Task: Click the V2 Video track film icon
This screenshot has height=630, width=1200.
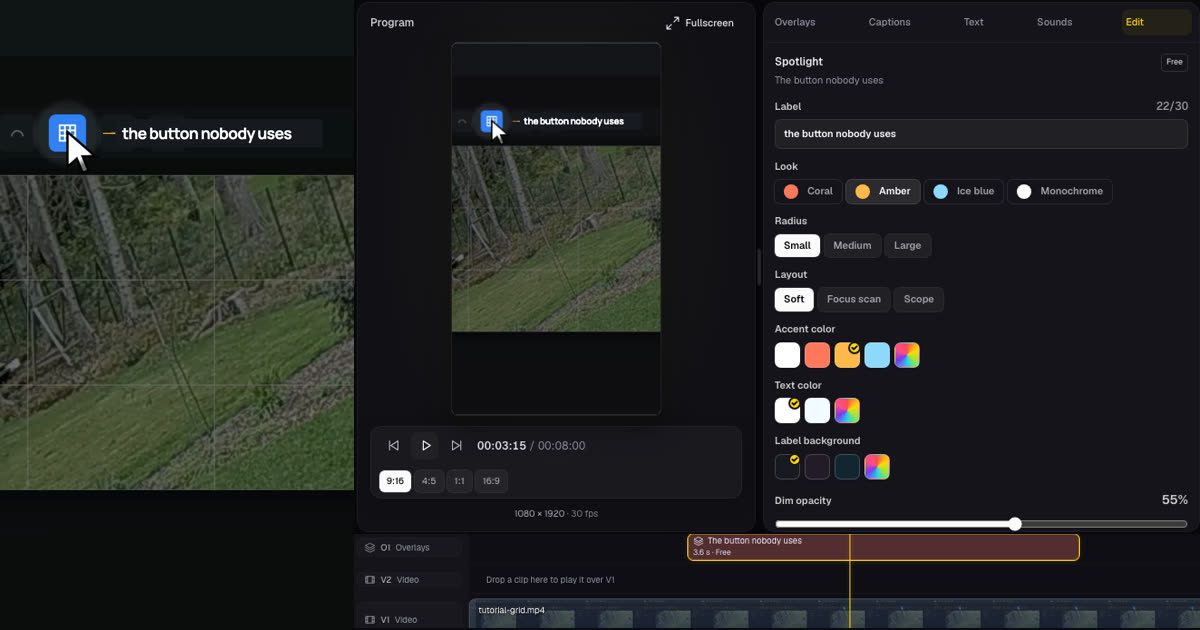Action: point(370,580)
